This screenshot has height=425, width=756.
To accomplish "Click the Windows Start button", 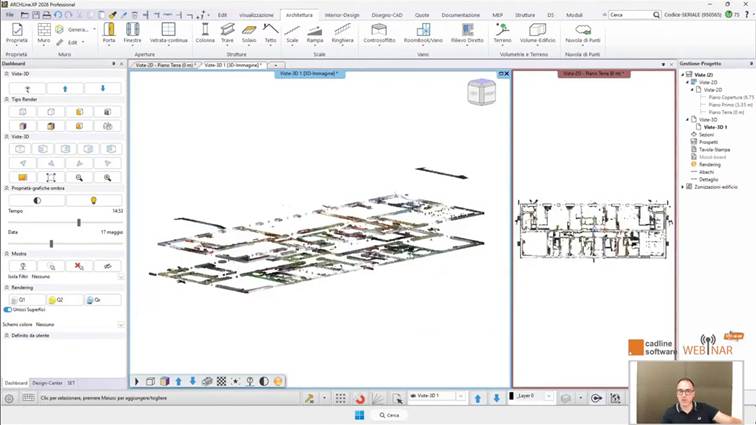I will point(360,415).
